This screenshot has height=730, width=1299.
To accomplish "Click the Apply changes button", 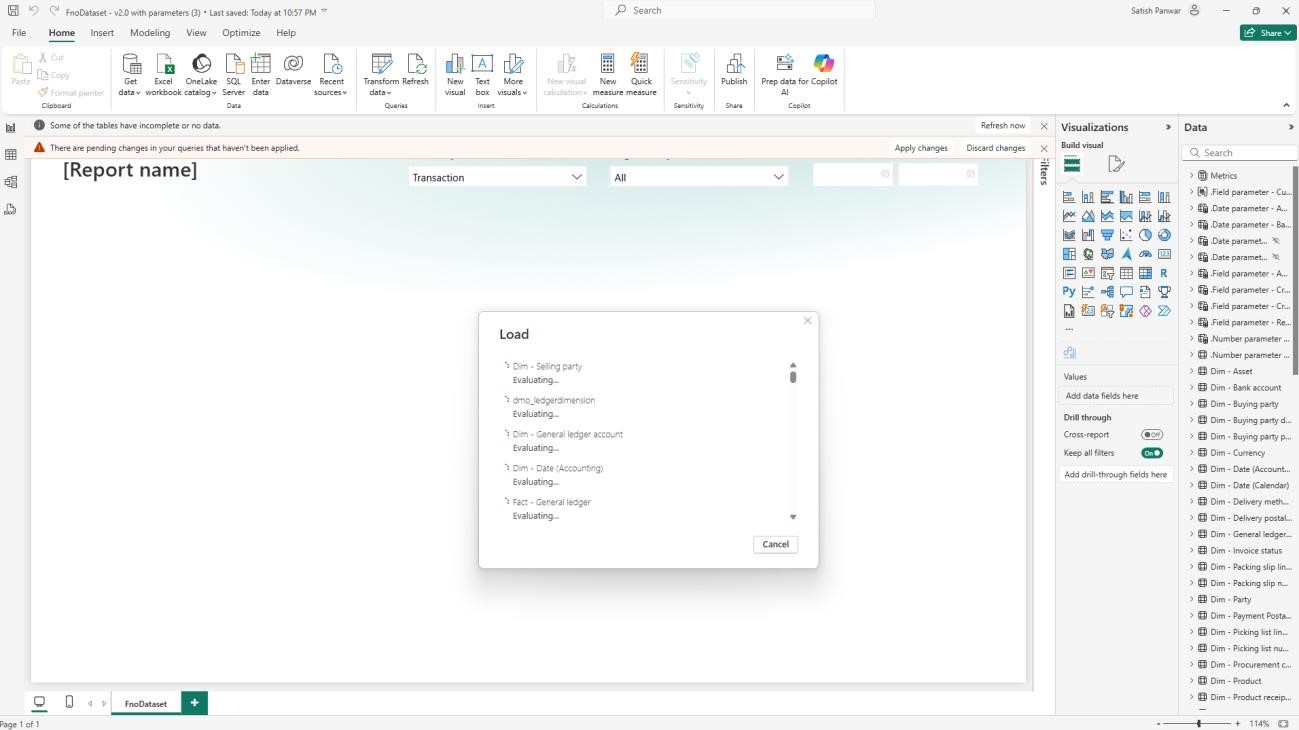I will [920, 148].
